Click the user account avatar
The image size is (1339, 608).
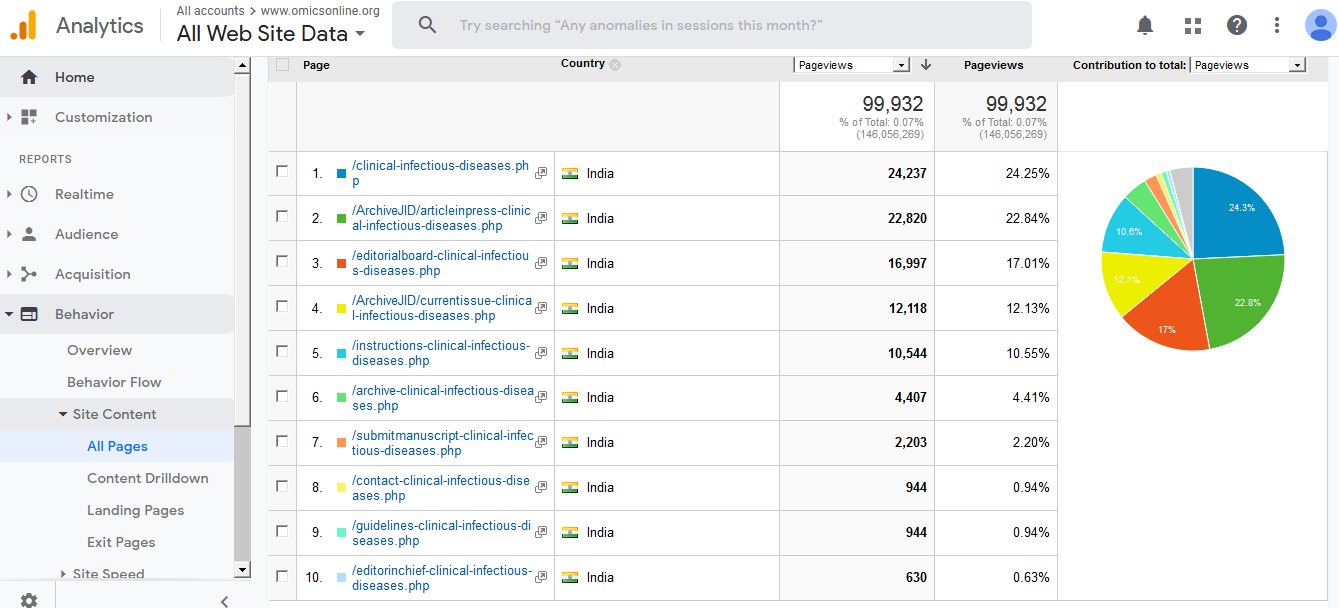click(1320, 25)
